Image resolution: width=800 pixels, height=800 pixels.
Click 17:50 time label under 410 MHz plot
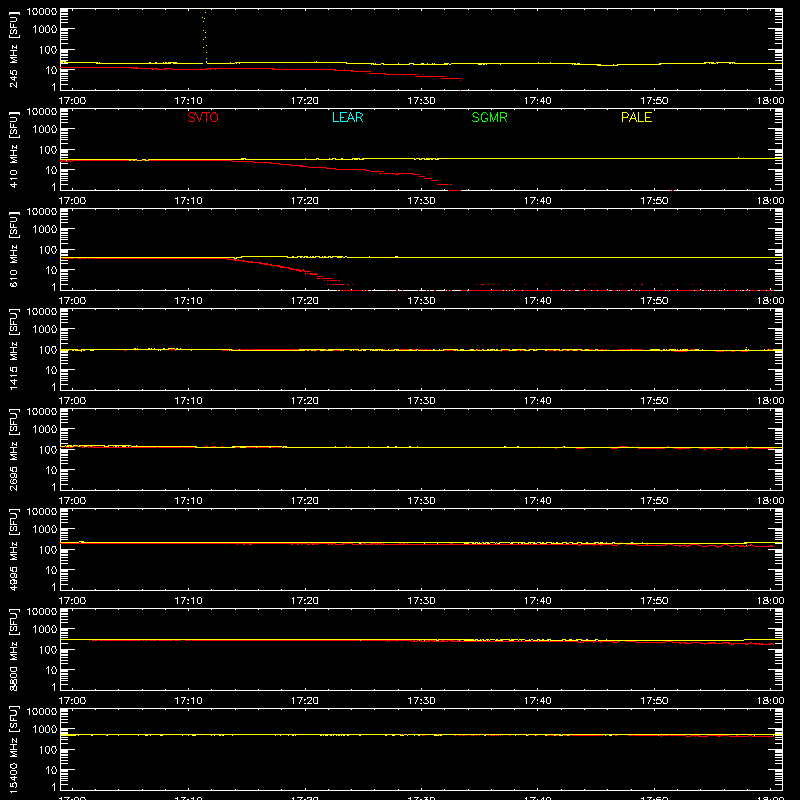click(654, 201)
